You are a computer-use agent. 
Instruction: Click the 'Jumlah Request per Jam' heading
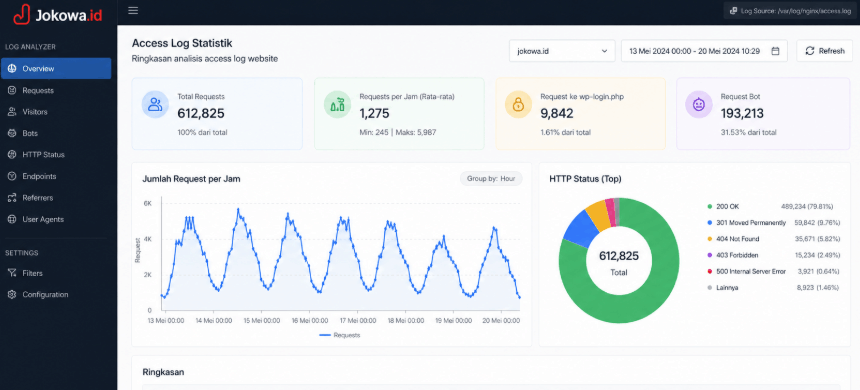pos(191,179)
